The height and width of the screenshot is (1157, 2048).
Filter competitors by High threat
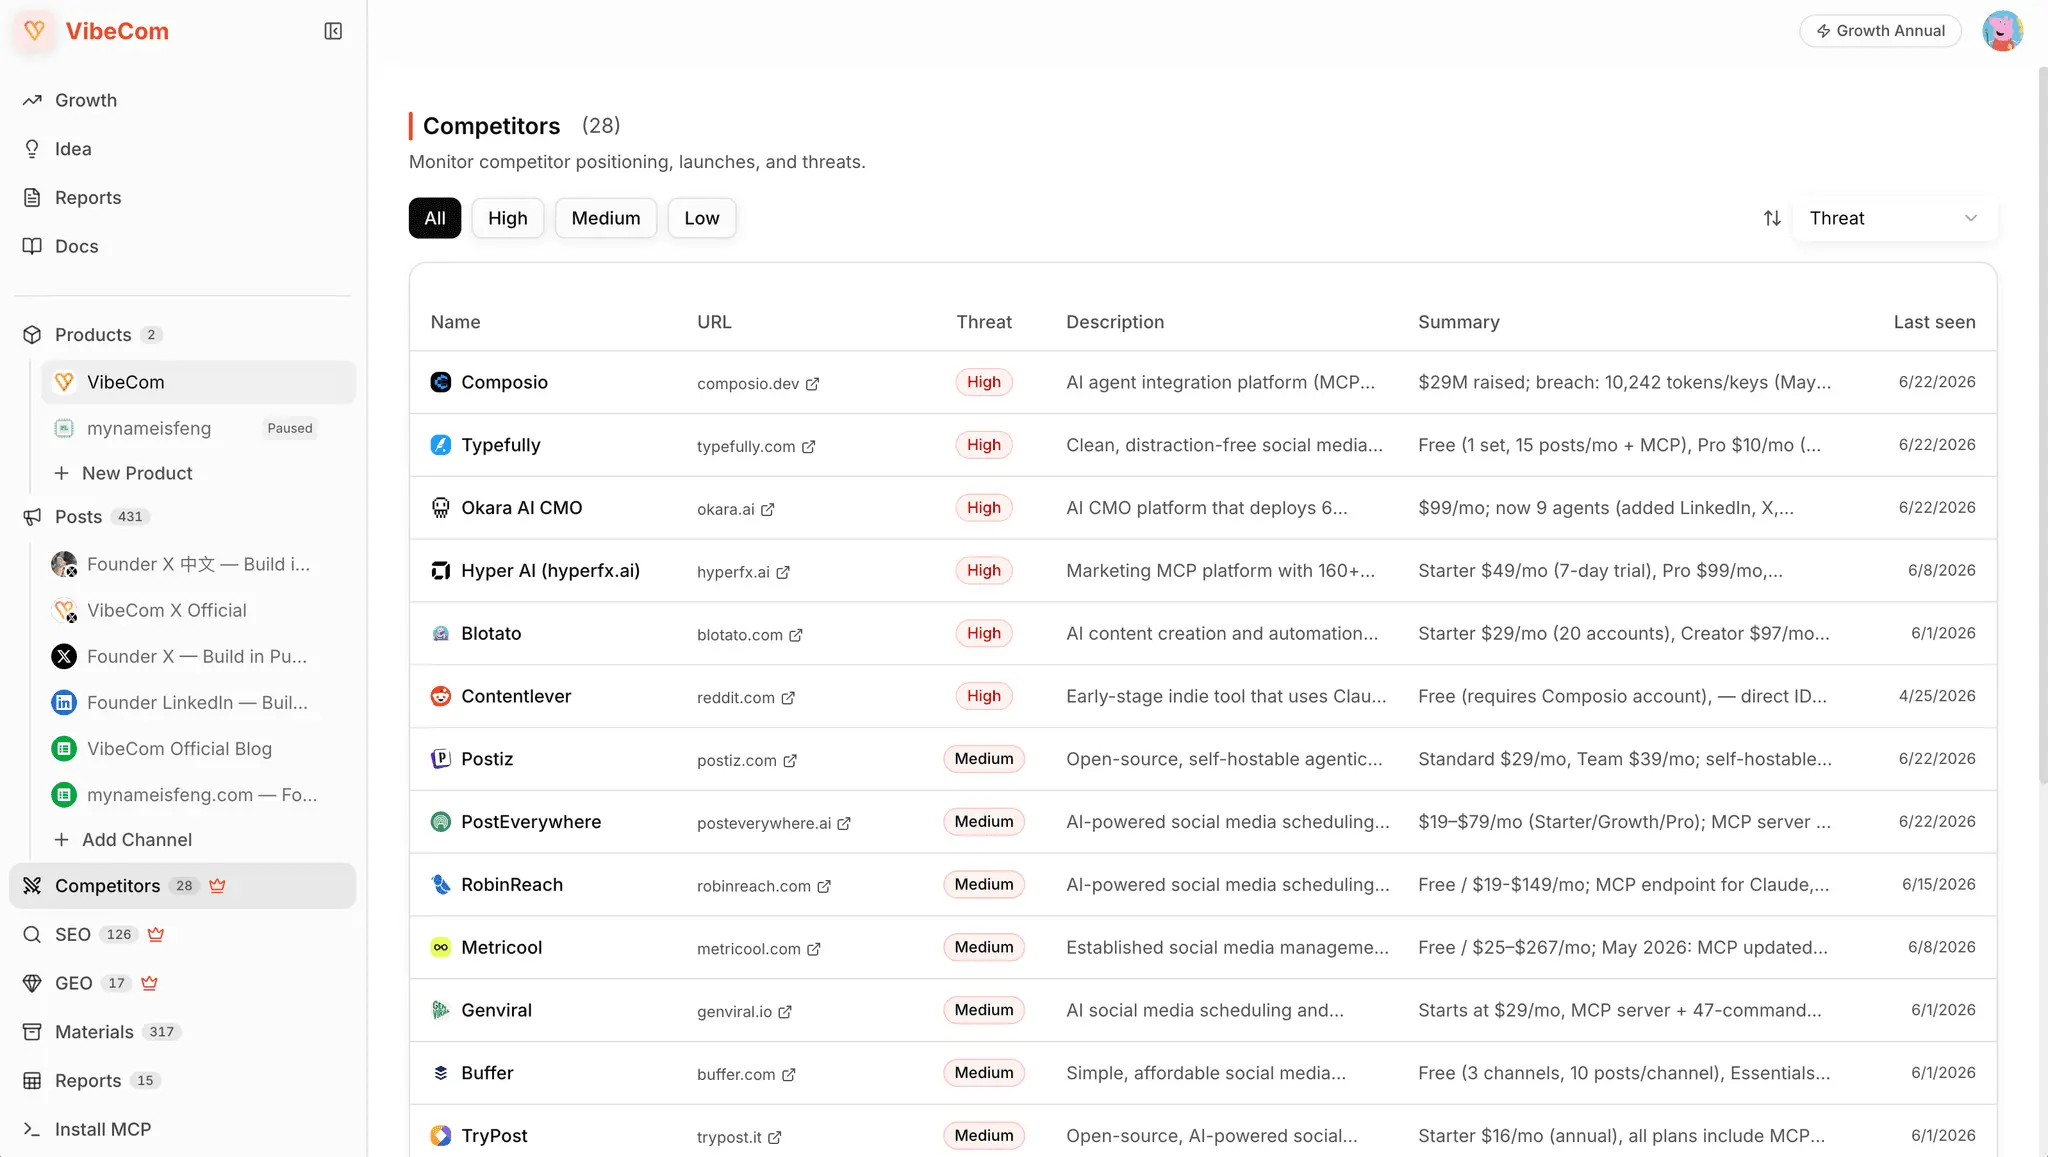(x=507, y=218)
